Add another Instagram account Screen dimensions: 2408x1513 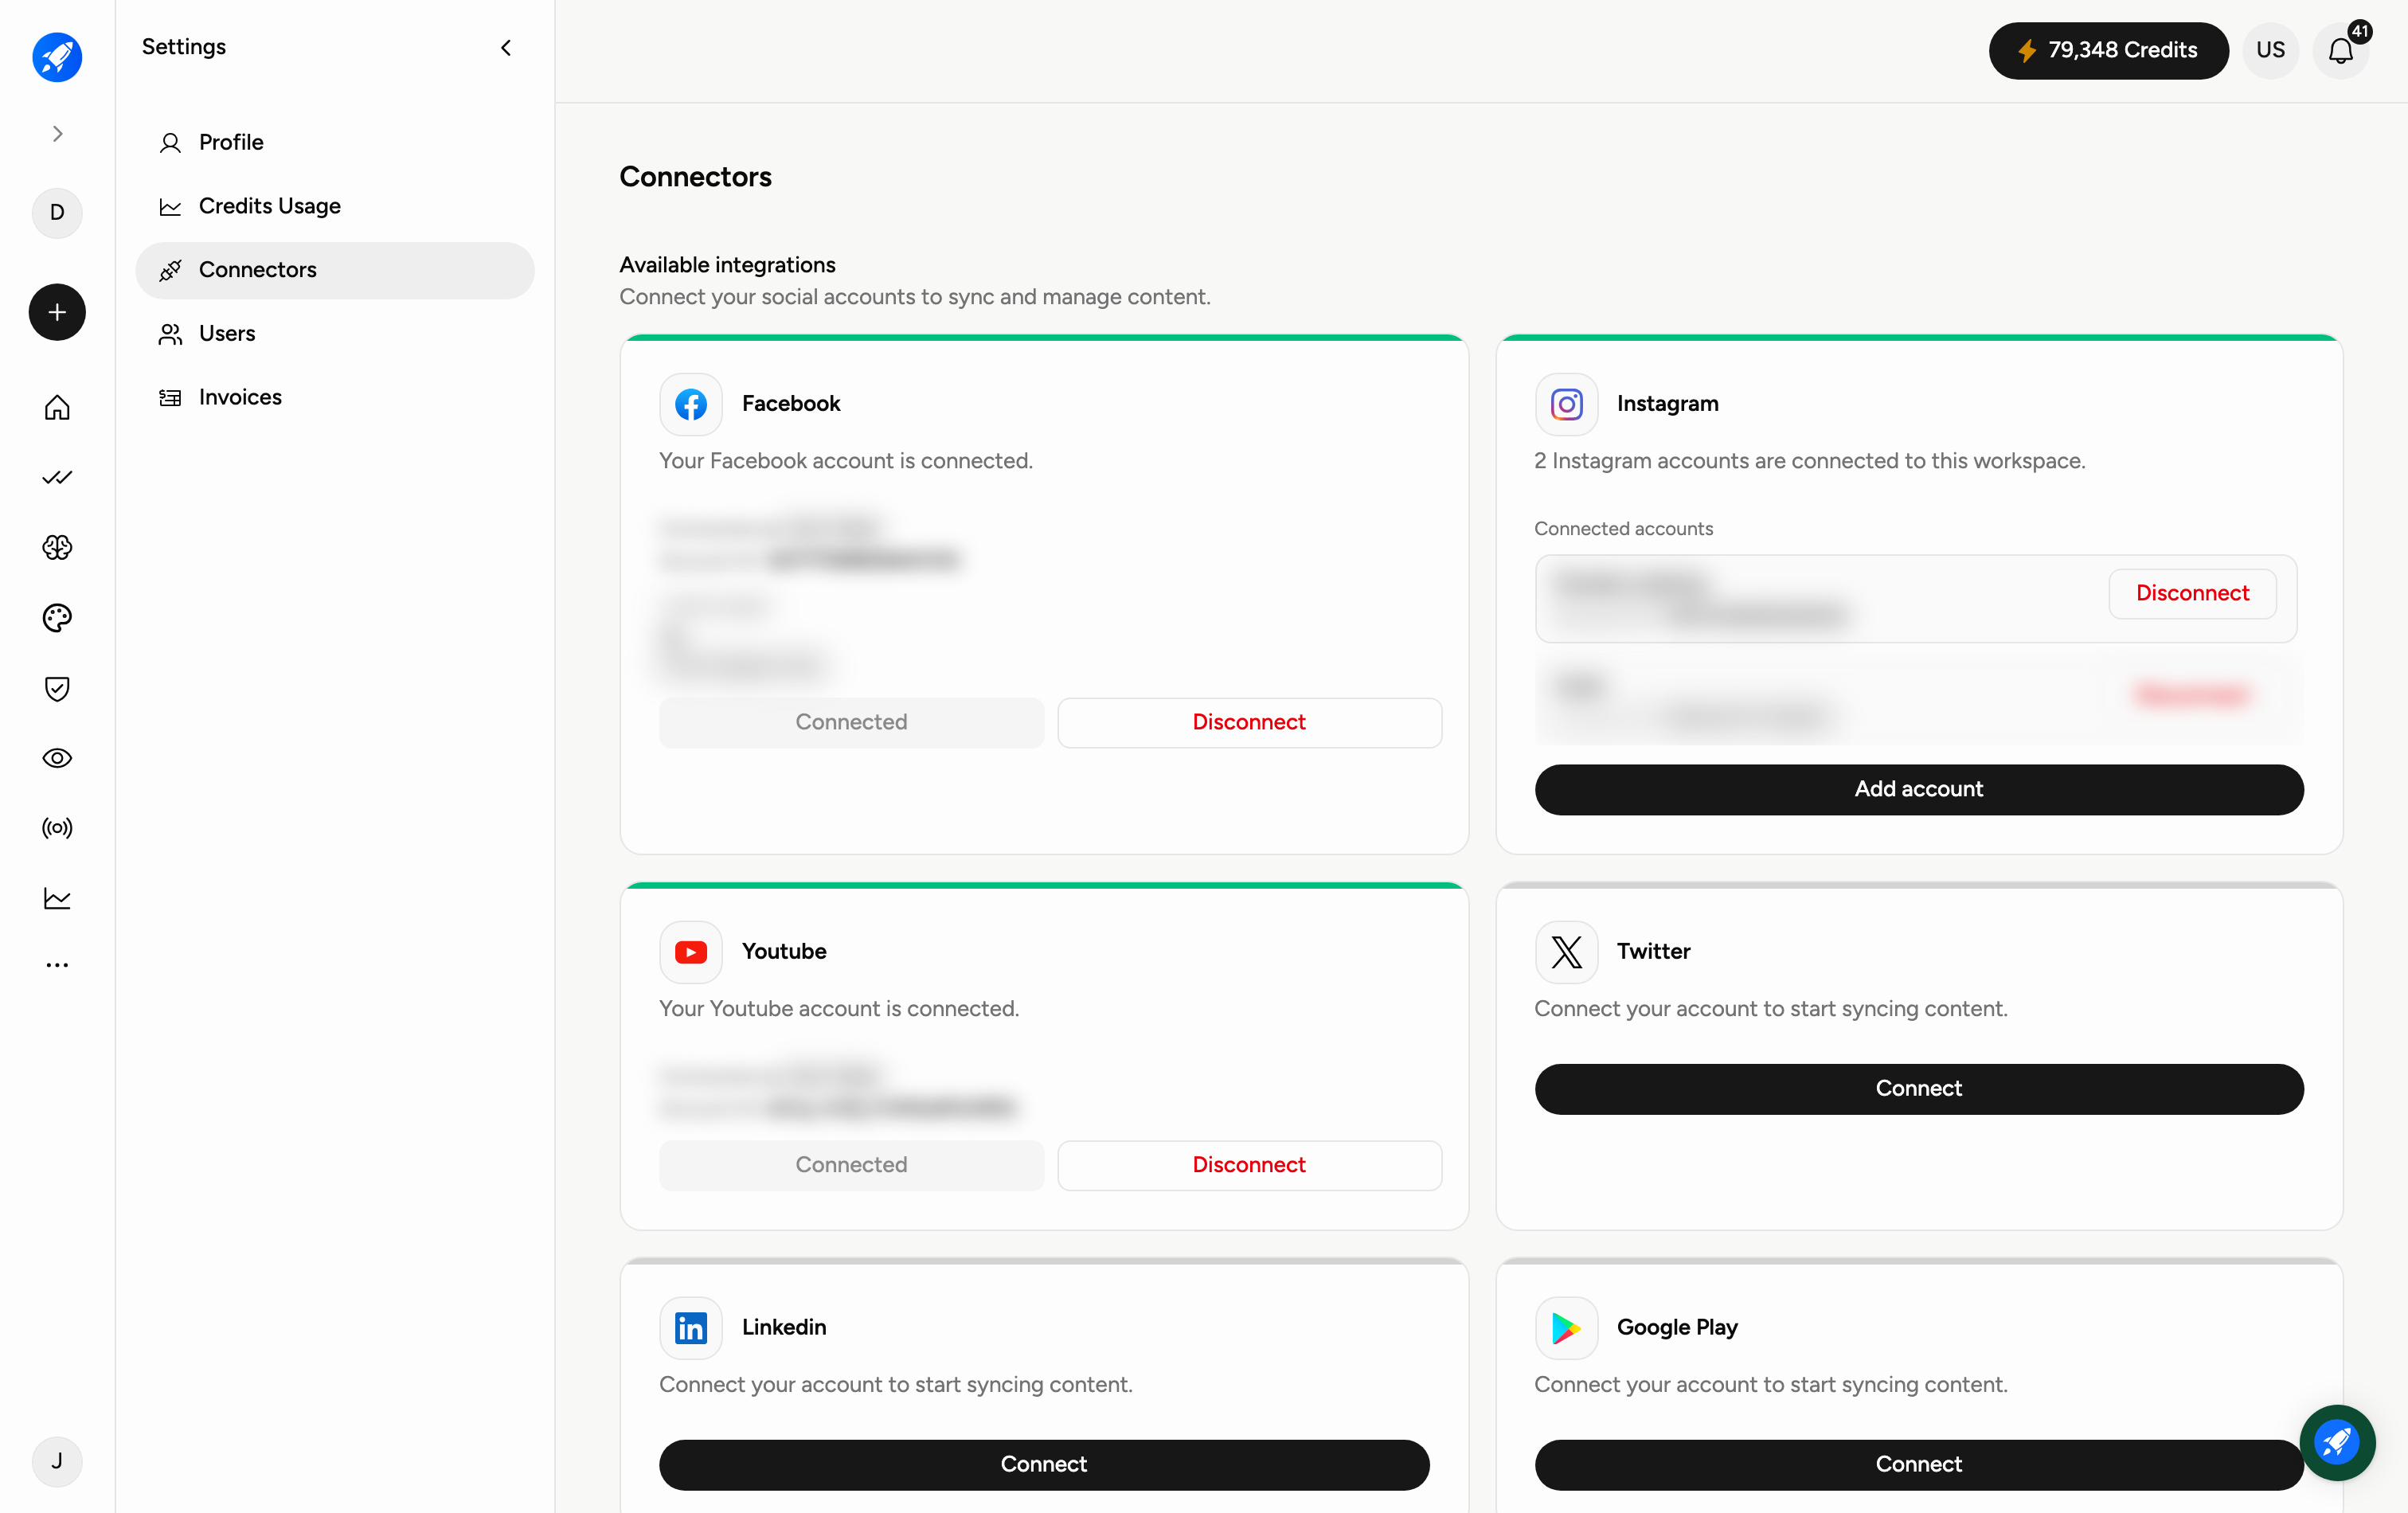(x=1919, y=789)
